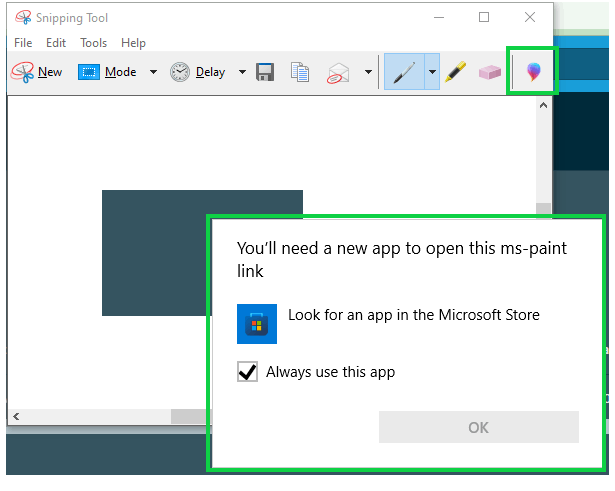Viewport: 615px width, 491px height.
Task: Open the File menu
Action: click(x=23, y=42)
